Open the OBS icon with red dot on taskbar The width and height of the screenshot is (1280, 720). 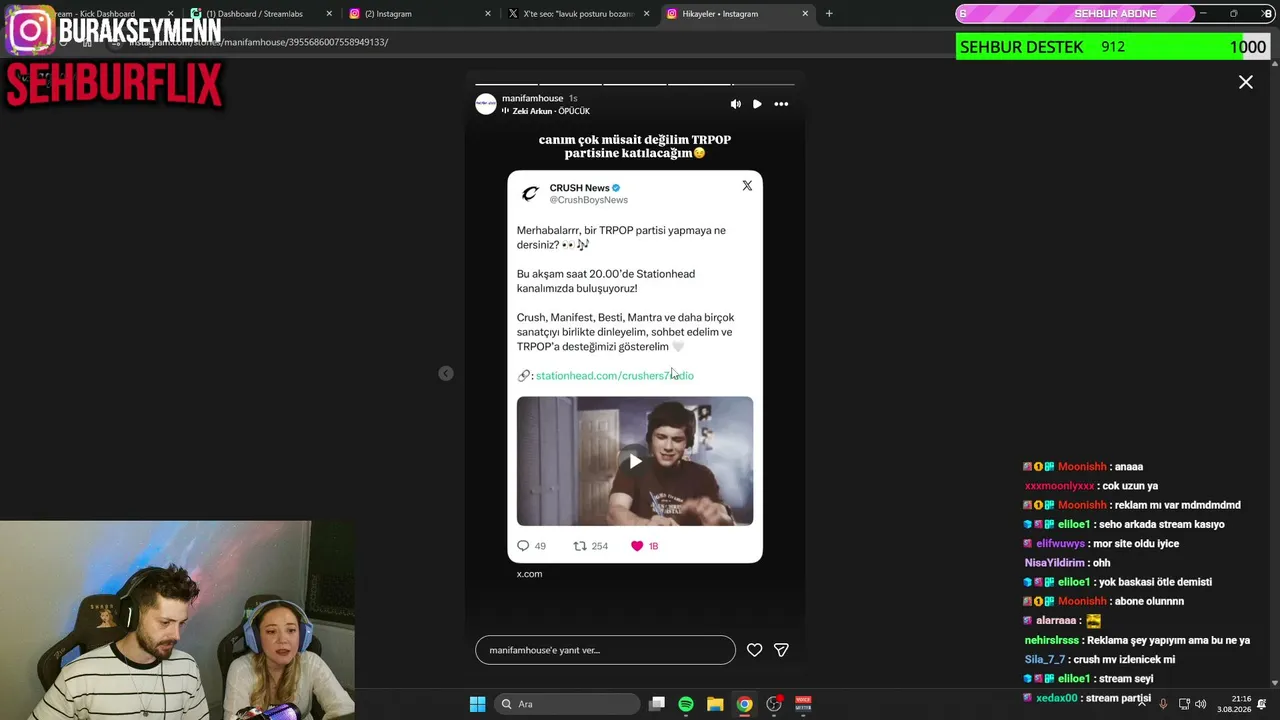coord(774,704)
